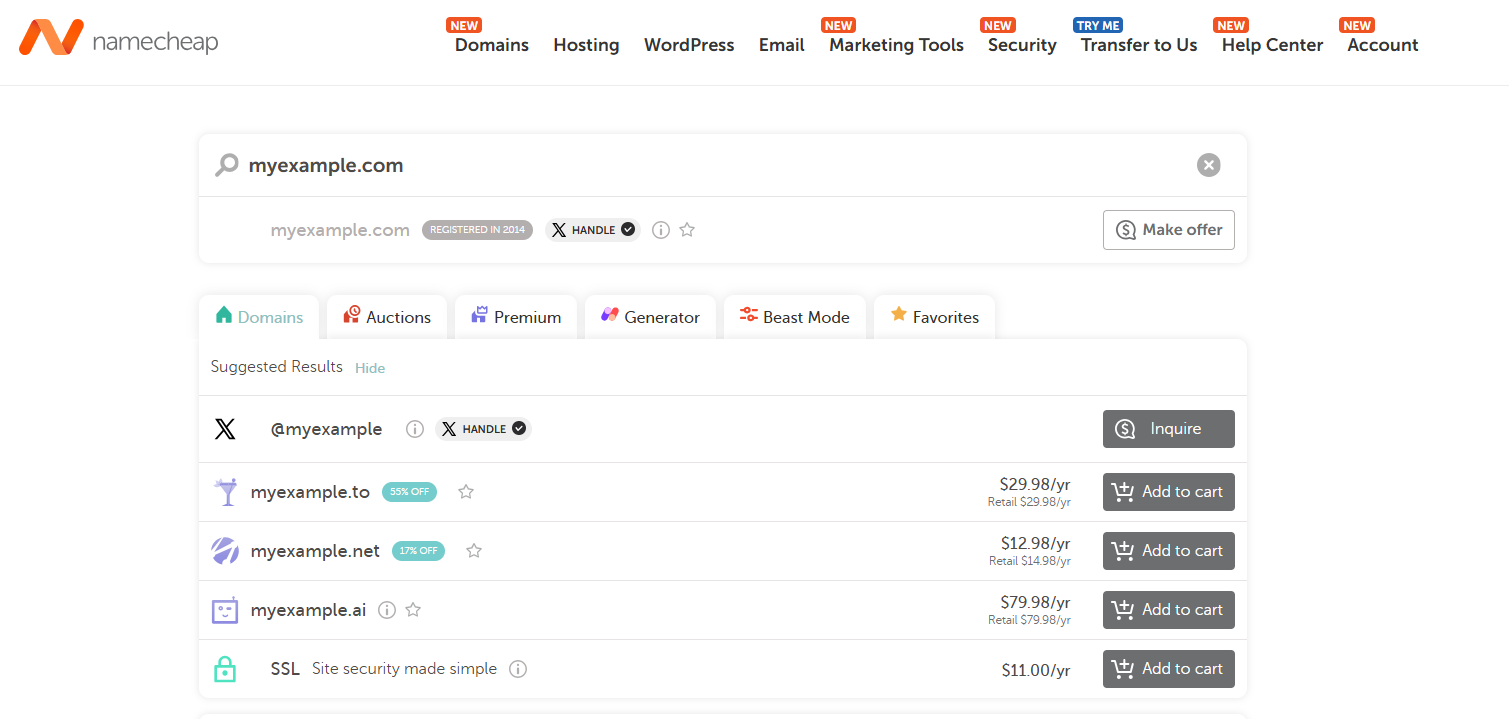Click Inquire for @myexample handle
The height and width of the screenshot is (719, 1509).
[x=1169, y=429]
